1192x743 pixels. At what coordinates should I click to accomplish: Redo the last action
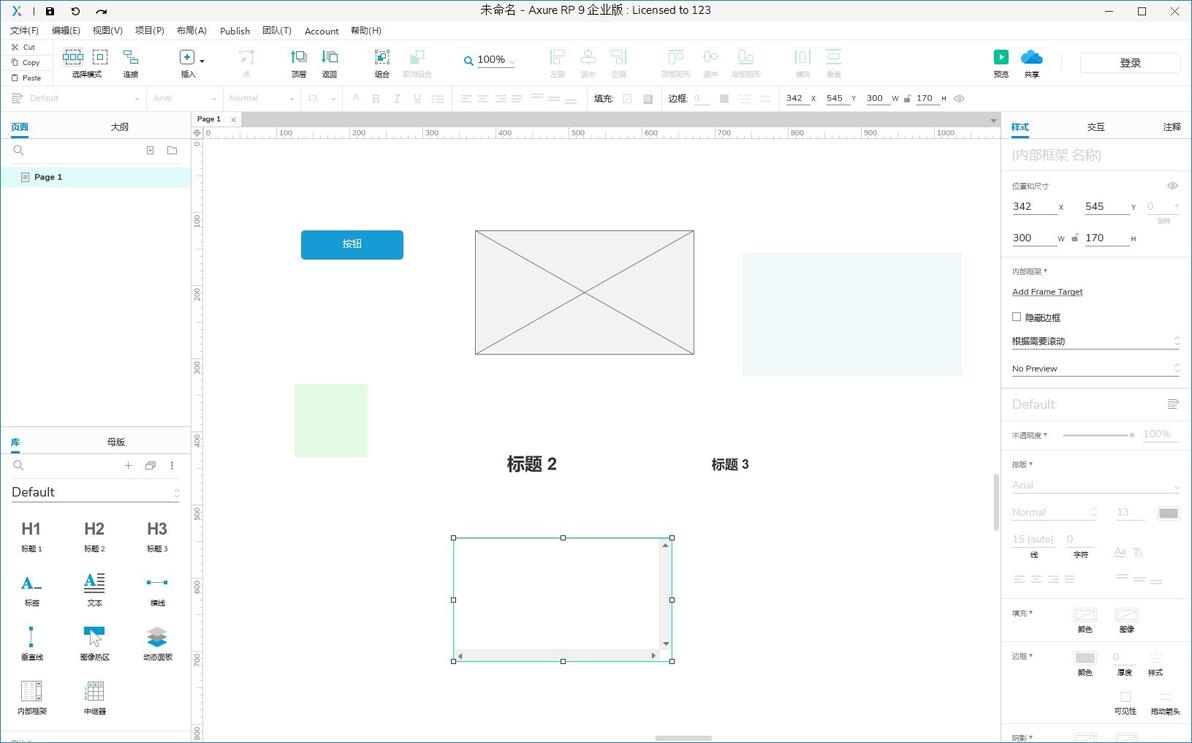[x=101, y=11]
